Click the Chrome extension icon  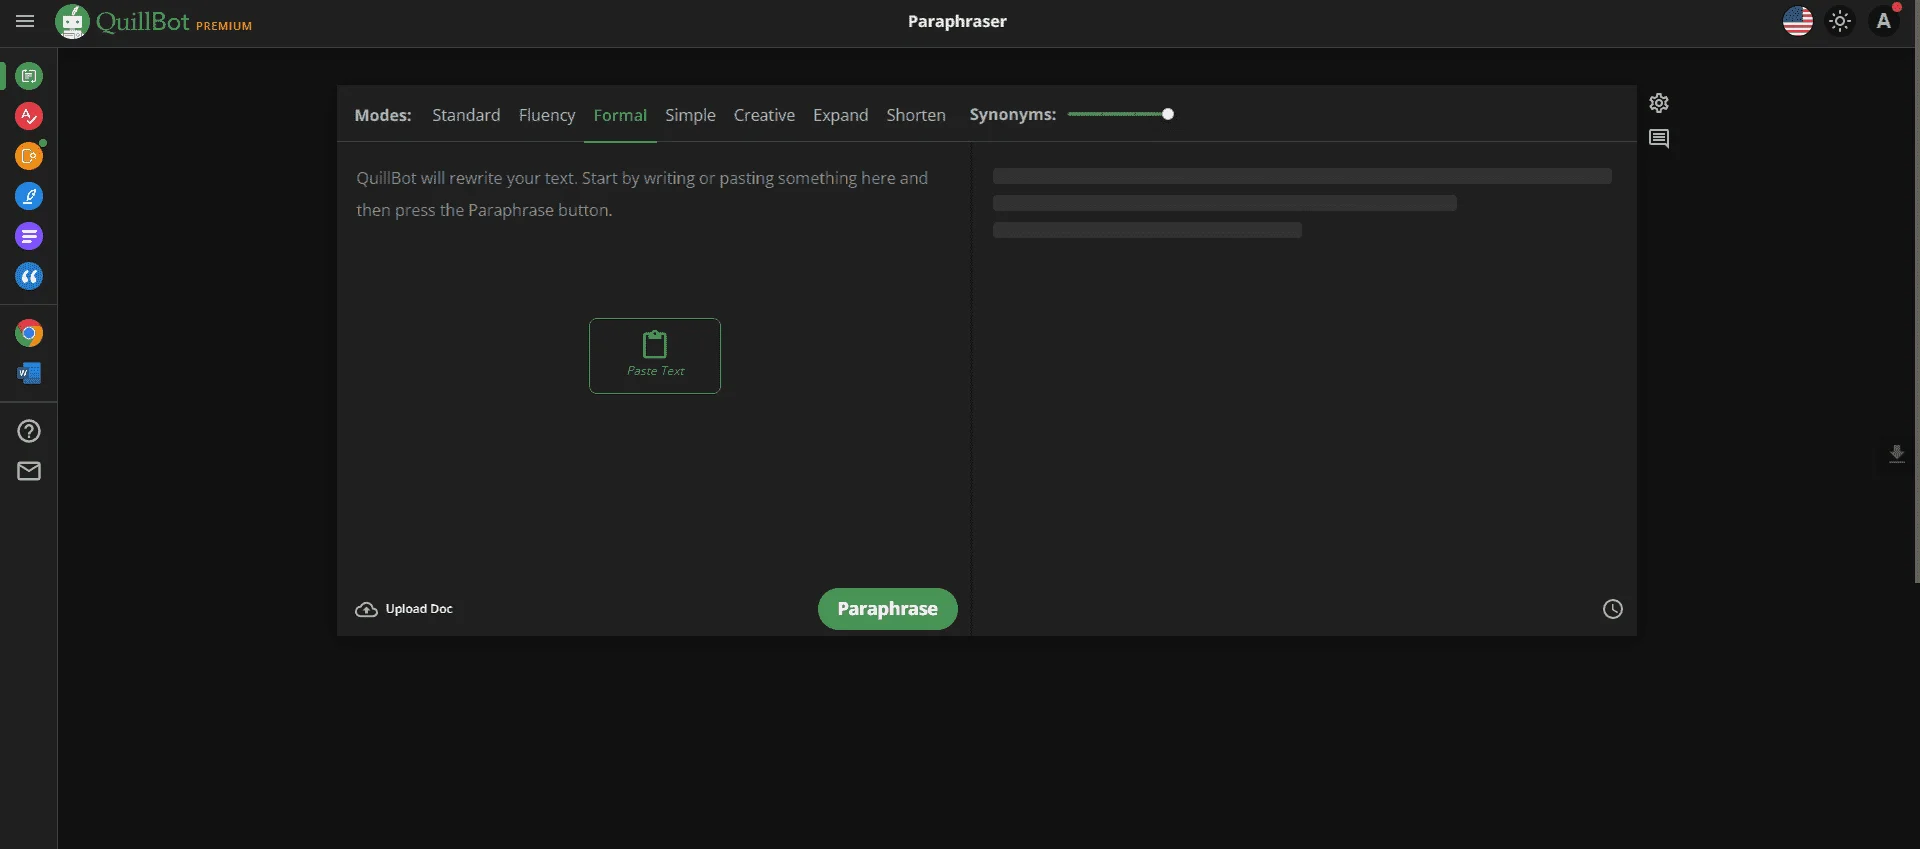pos(29,333)
